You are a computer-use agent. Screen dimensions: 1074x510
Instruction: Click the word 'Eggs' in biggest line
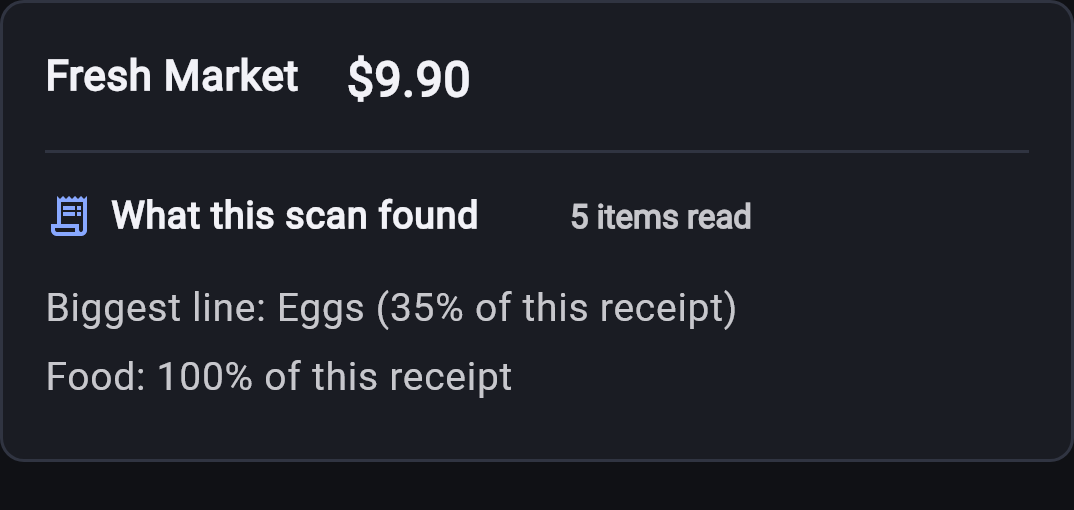coord(321,308)
